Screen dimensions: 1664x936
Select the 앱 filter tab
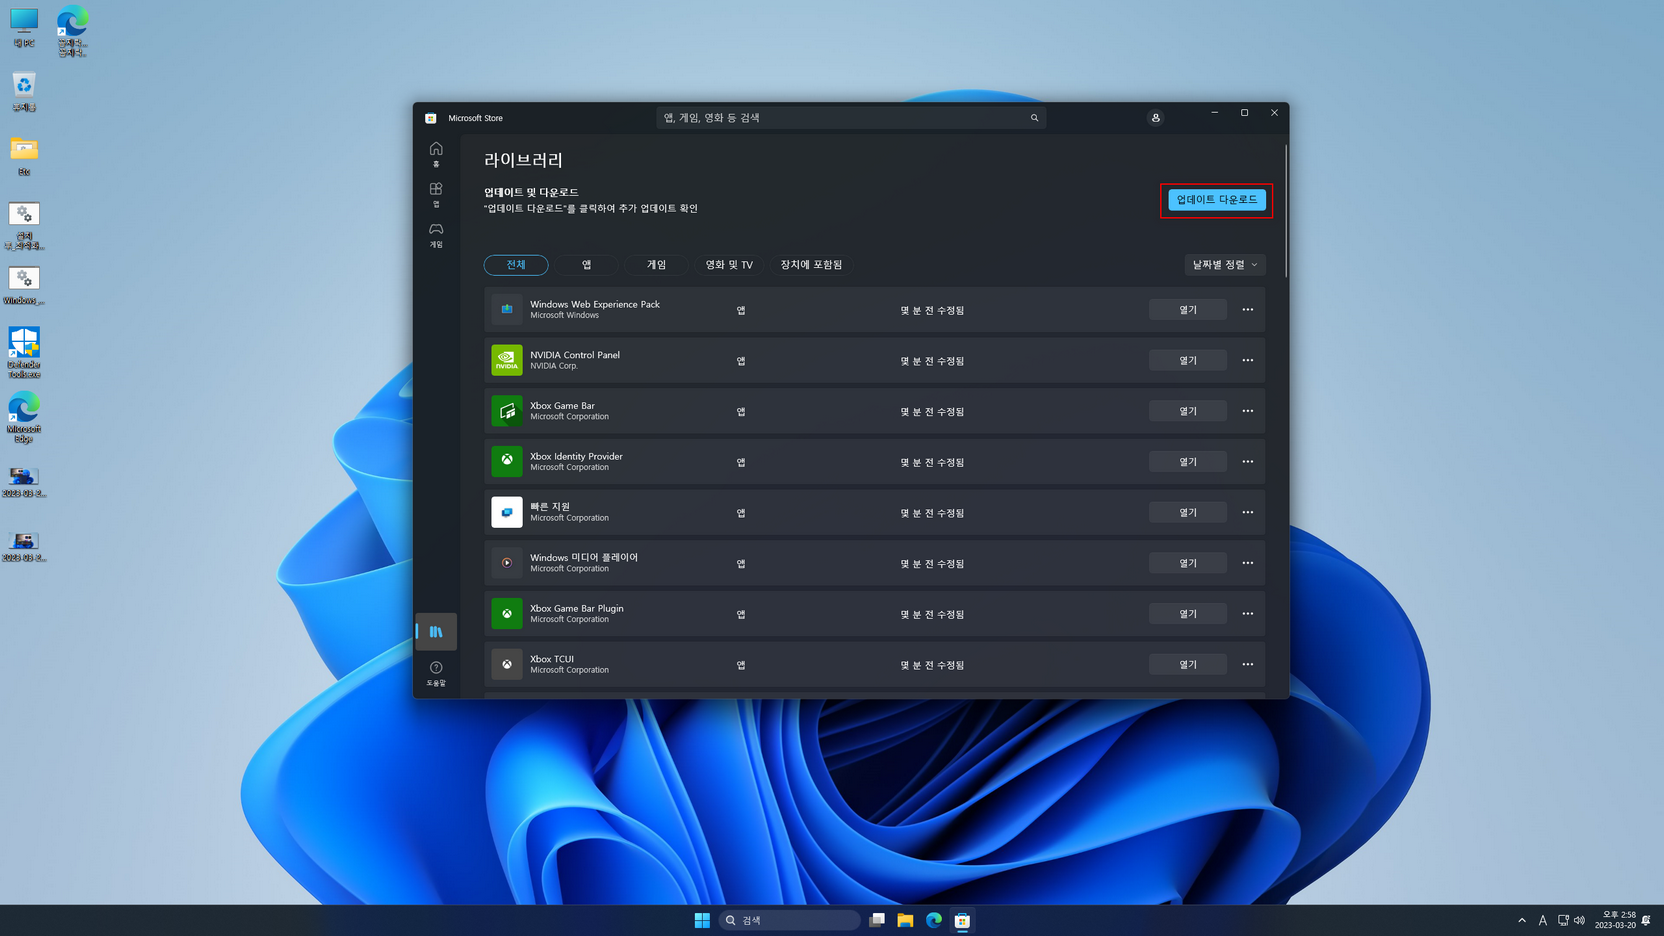coord(587,265)
